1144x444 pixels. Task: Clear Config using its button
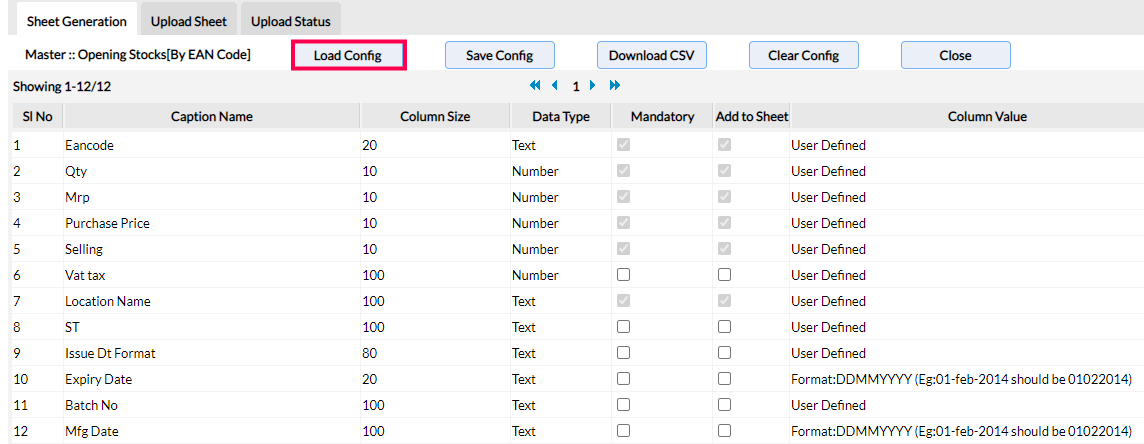803,55
